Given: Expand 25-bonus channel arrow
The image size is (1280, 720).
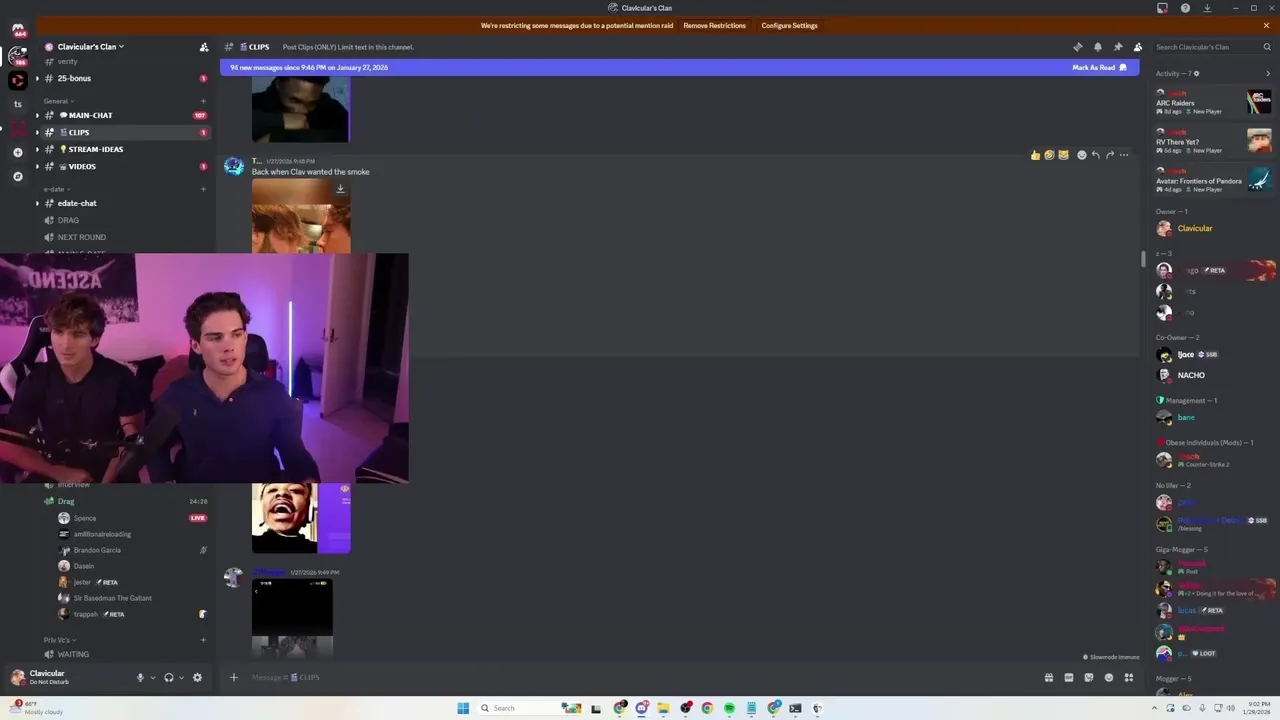Looking at the screenshot, I should point(37,78).
